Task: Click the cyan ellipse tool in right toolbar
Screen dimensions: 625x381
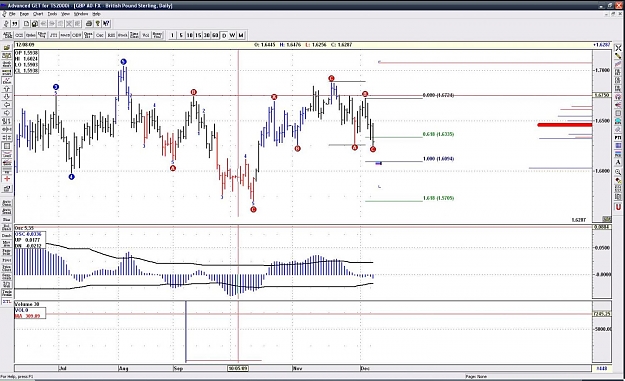Action: (x=618, y=121)
